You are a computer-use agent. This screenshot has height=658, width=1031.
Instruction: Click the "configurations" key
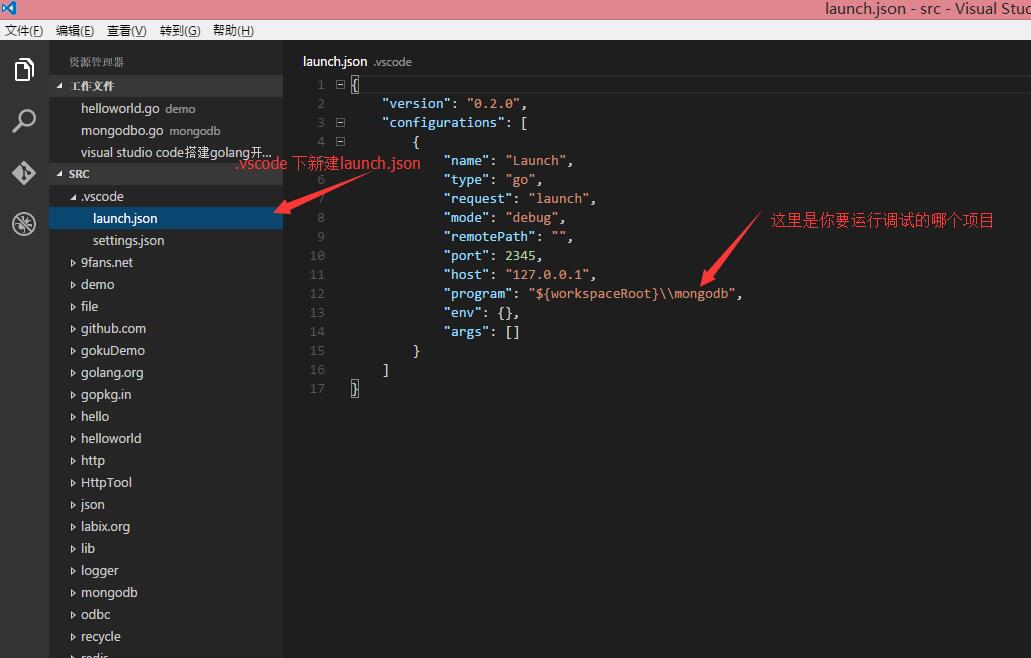(444, 123)
